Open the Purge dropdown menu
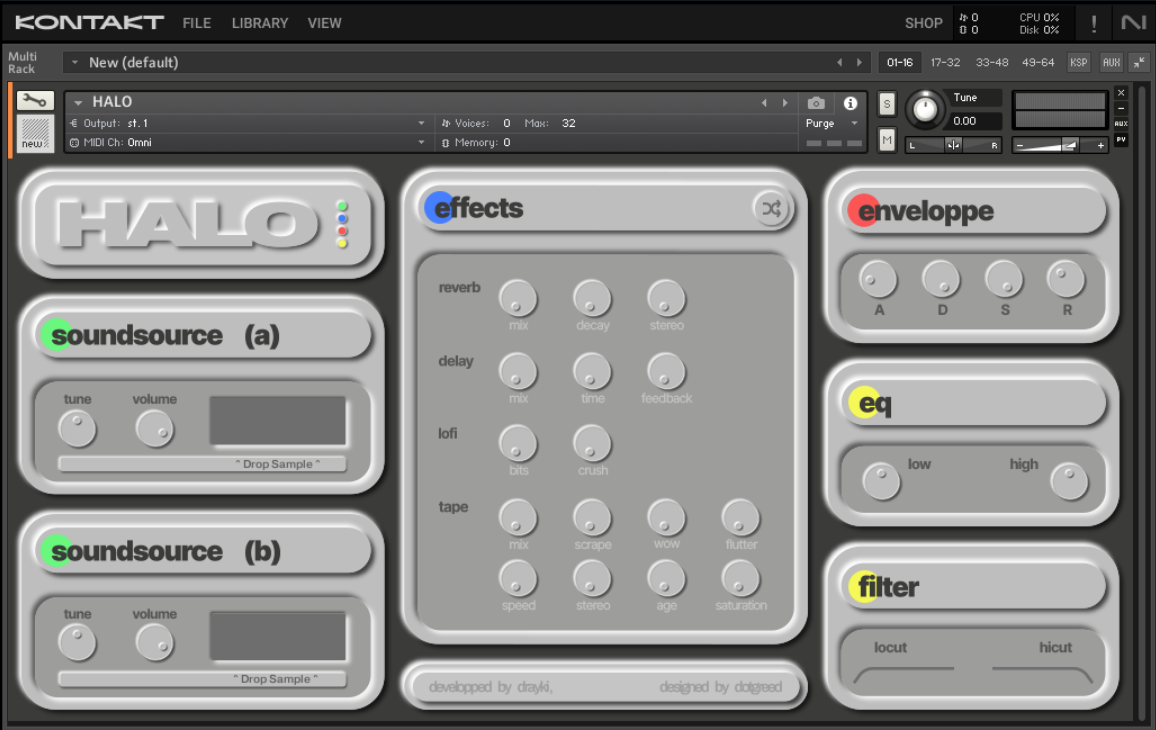 [x=832, y=123]
